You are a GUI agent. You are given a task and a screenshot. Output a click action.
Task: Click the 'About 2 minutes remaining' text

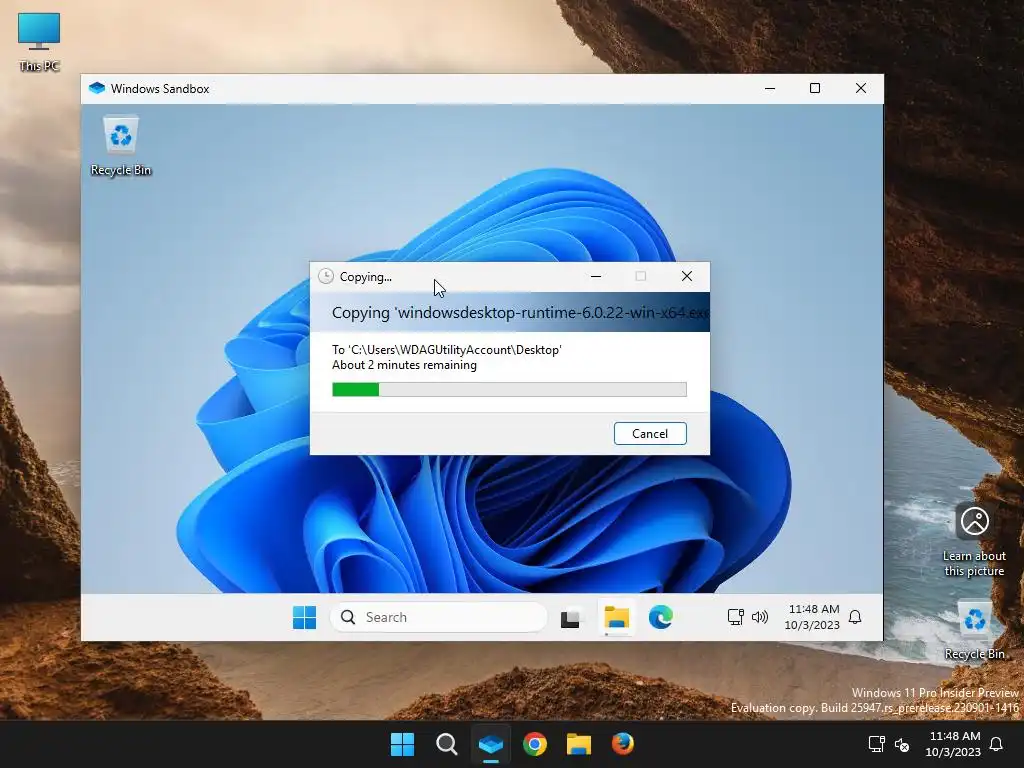coord(404,365)
